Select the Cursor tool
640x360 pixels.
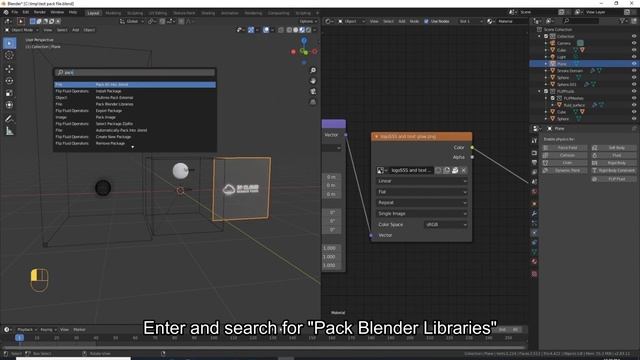pyautogui.click(x=9, y=56)
